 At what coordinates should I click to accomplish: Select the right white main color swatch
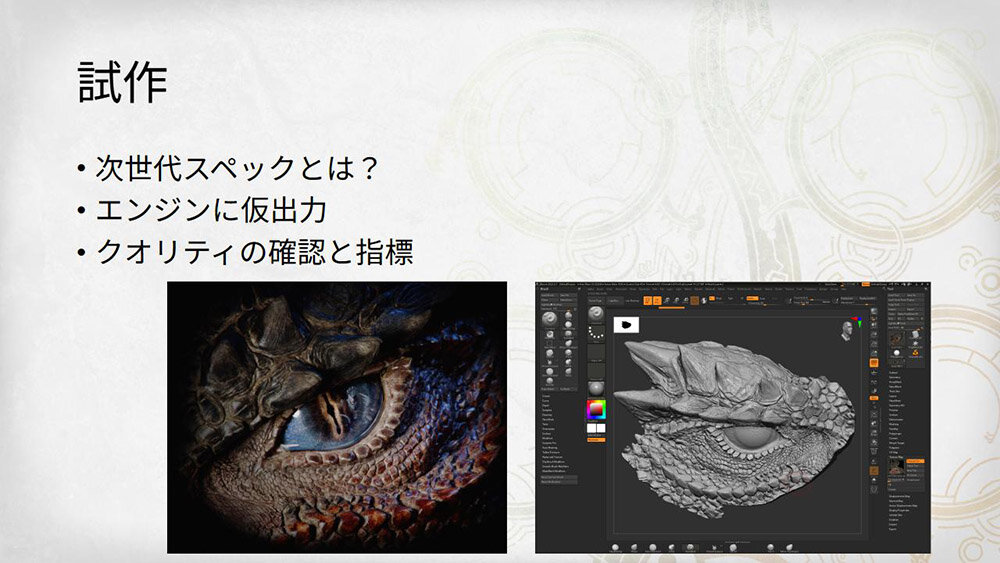pos(601,428)
